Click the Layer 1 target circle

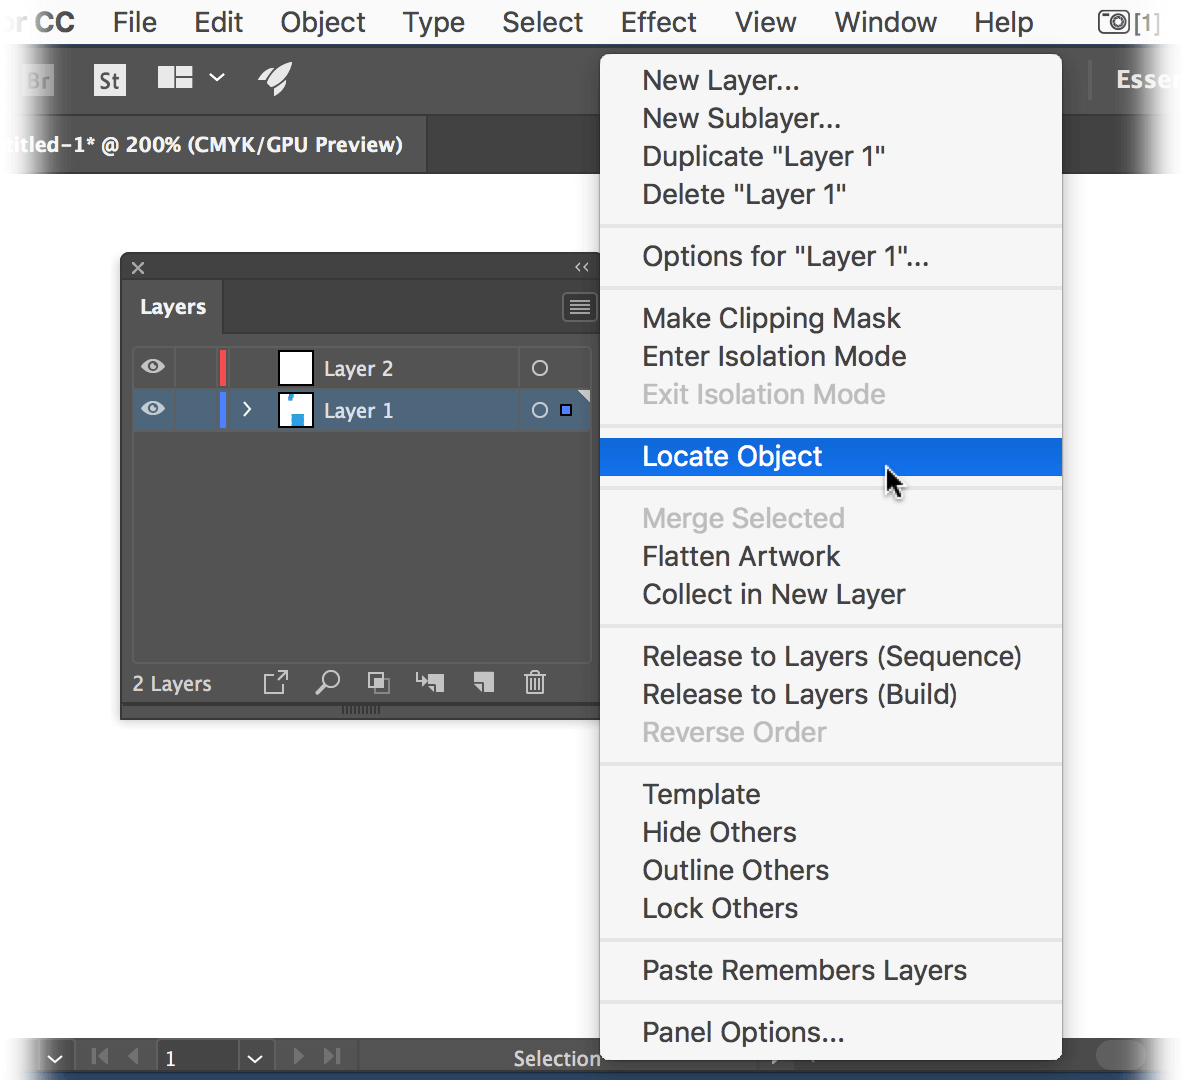pyautogui.click(x=539, y=410)
